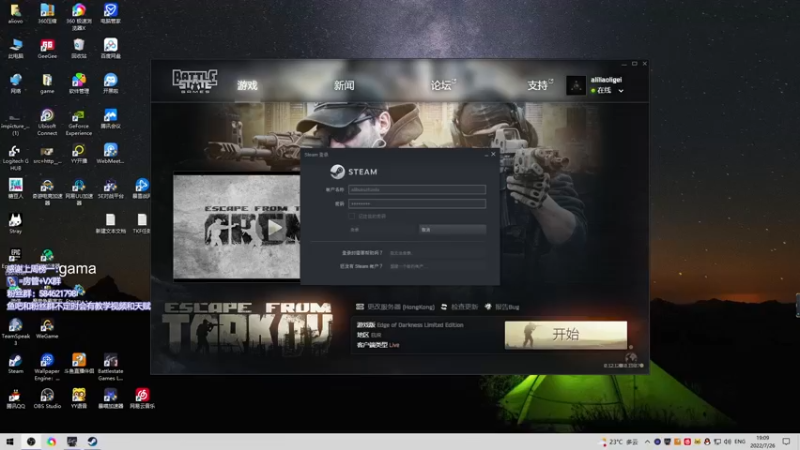Show hidden system tray icons
Image resolution: width=800 pixels, height=450 pixels.
(647, 441)
